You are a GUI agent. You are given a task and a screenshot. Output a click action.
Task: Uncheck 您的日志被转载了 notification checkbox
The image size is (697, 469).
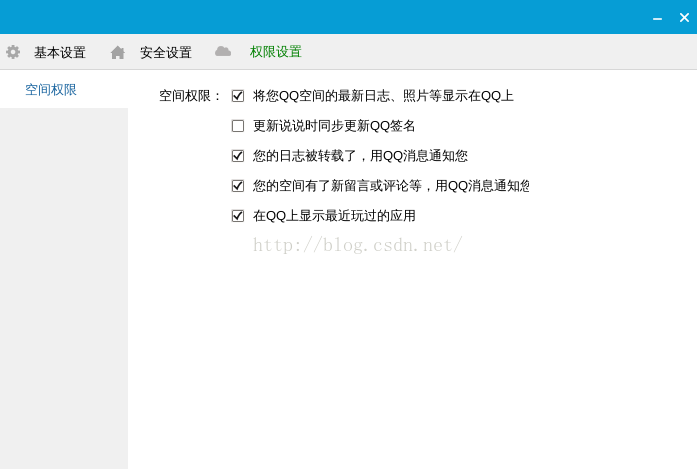(x=238, y=156)
